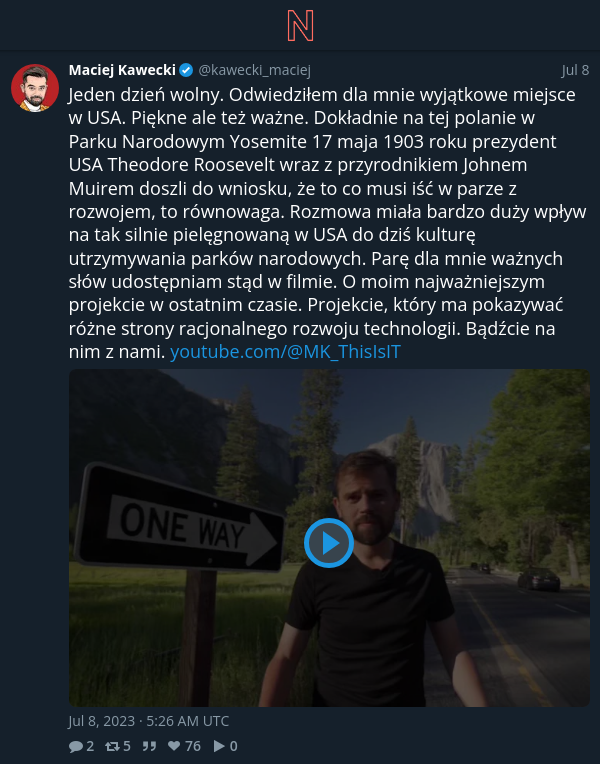
Task: Click the ONE WAY sign in video thumbnail
Action: click(180, 518)
